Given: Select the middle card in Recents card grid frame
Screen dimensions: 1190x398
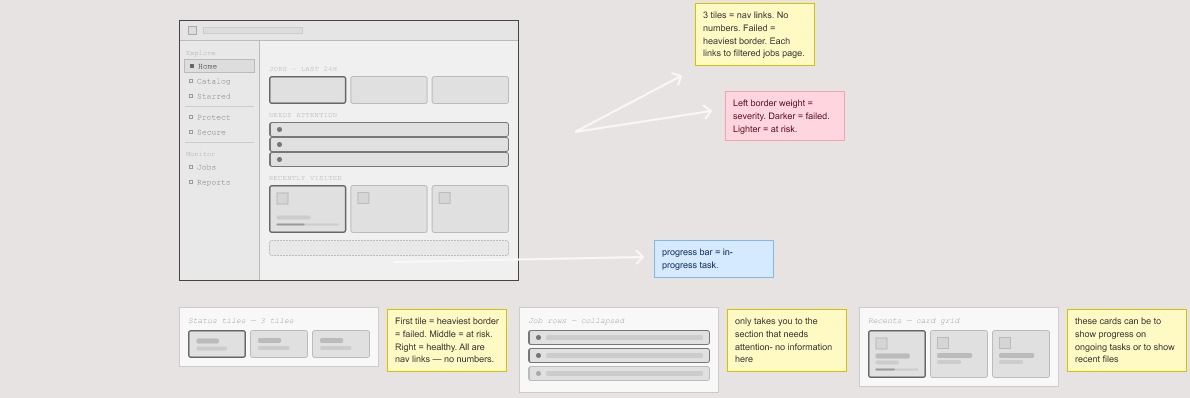Looking at the screenshot, I should 959,354.
